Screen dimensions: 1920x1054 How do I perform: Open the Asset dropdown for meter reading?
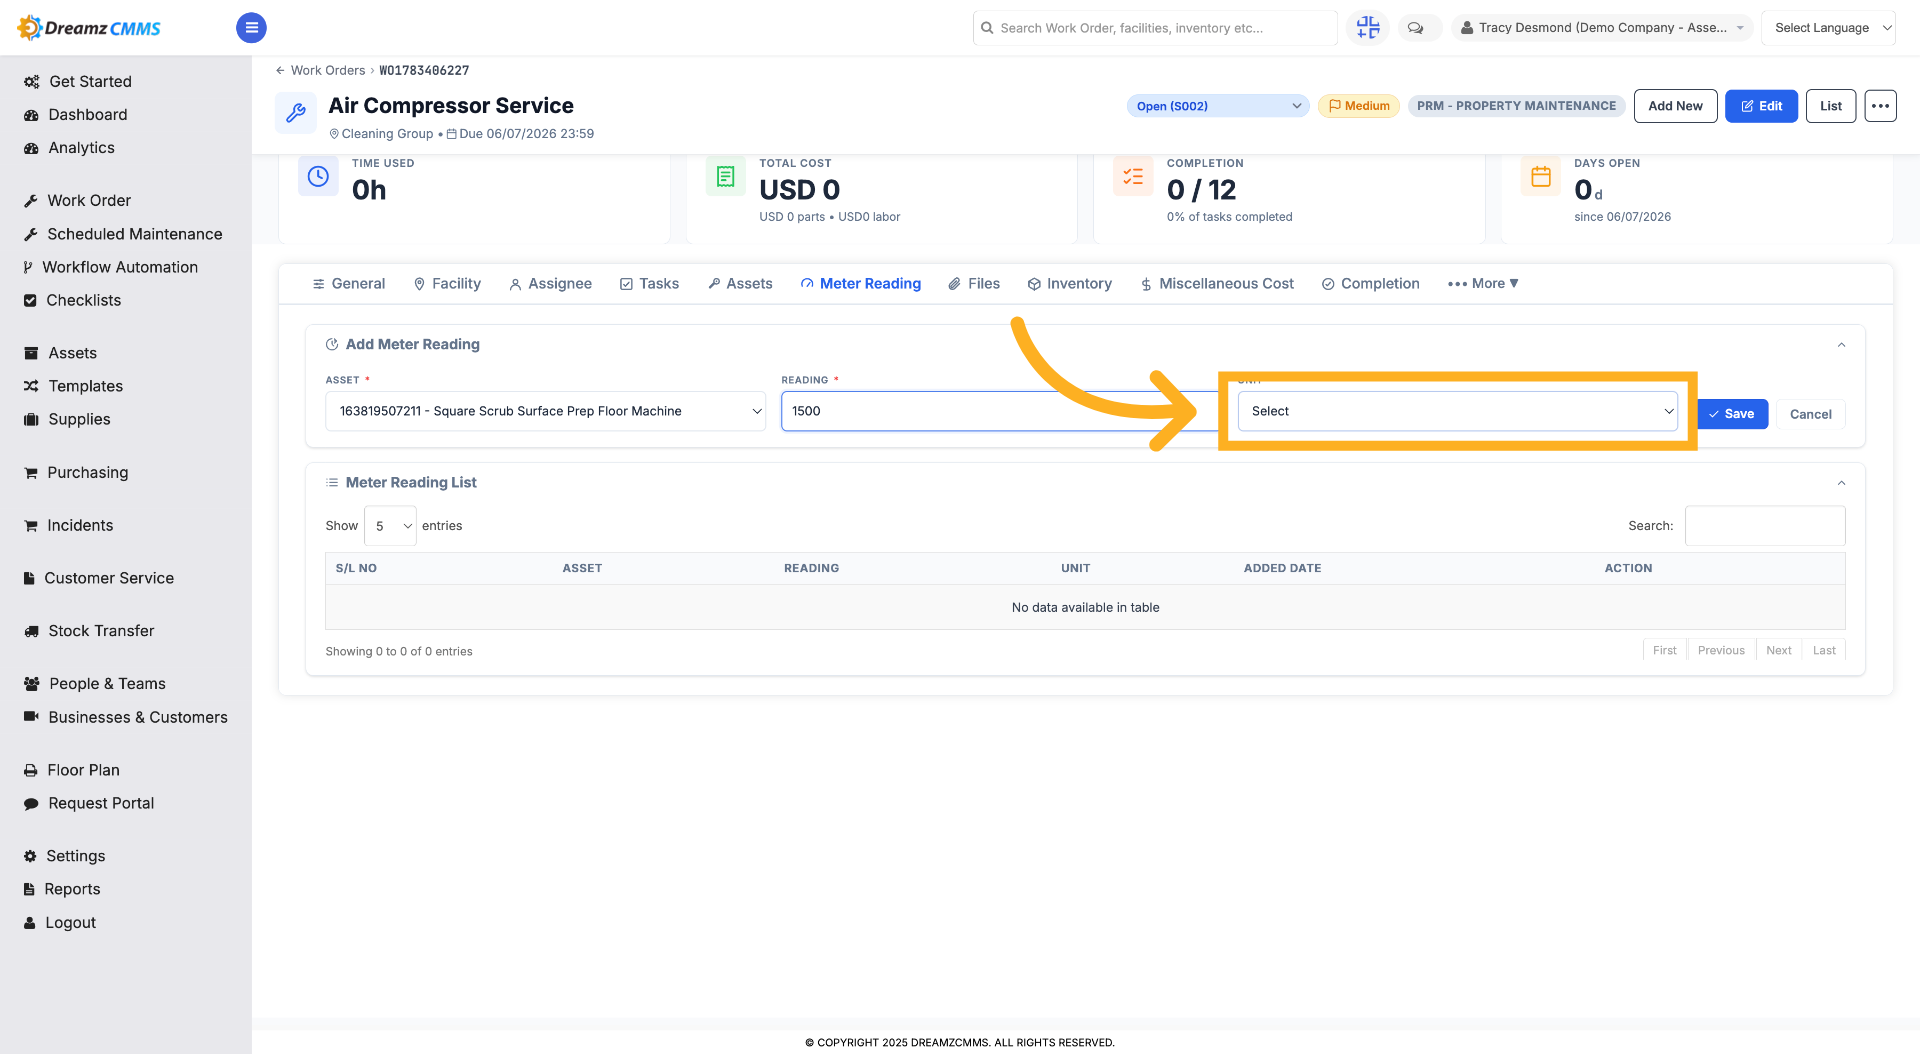(x=545, y=411)
